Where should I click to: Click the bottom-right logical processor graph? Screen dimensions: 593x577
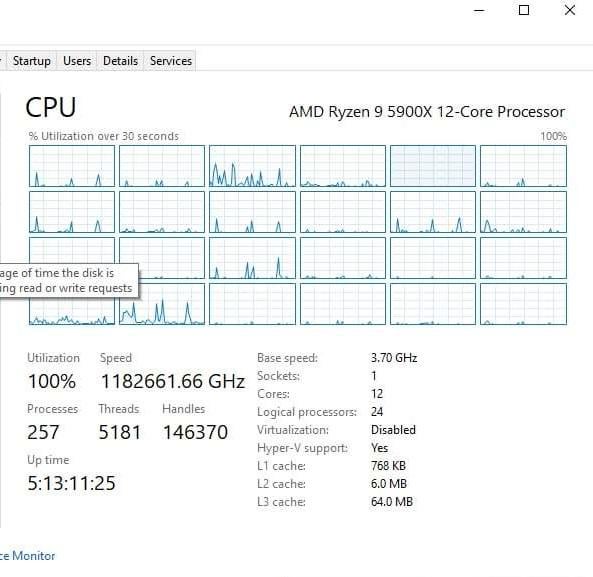click(523, 304)
